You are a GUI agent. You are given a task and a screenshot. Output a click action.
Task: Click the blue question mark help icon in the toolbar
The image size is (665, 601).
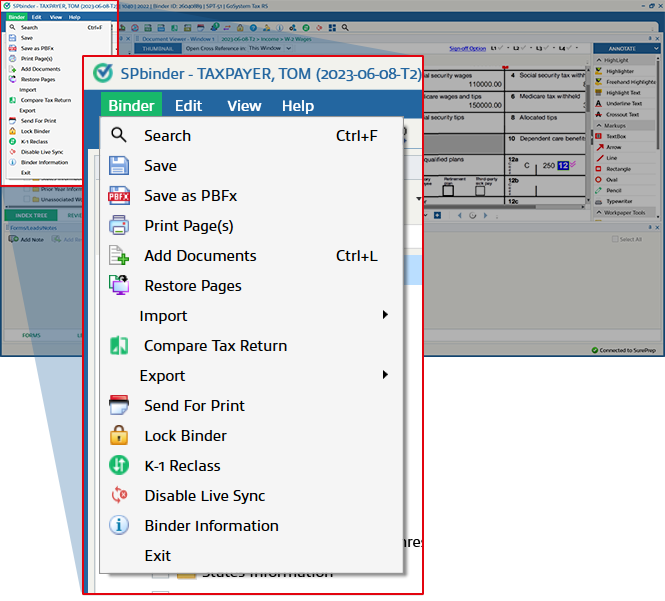coord(253,28)
